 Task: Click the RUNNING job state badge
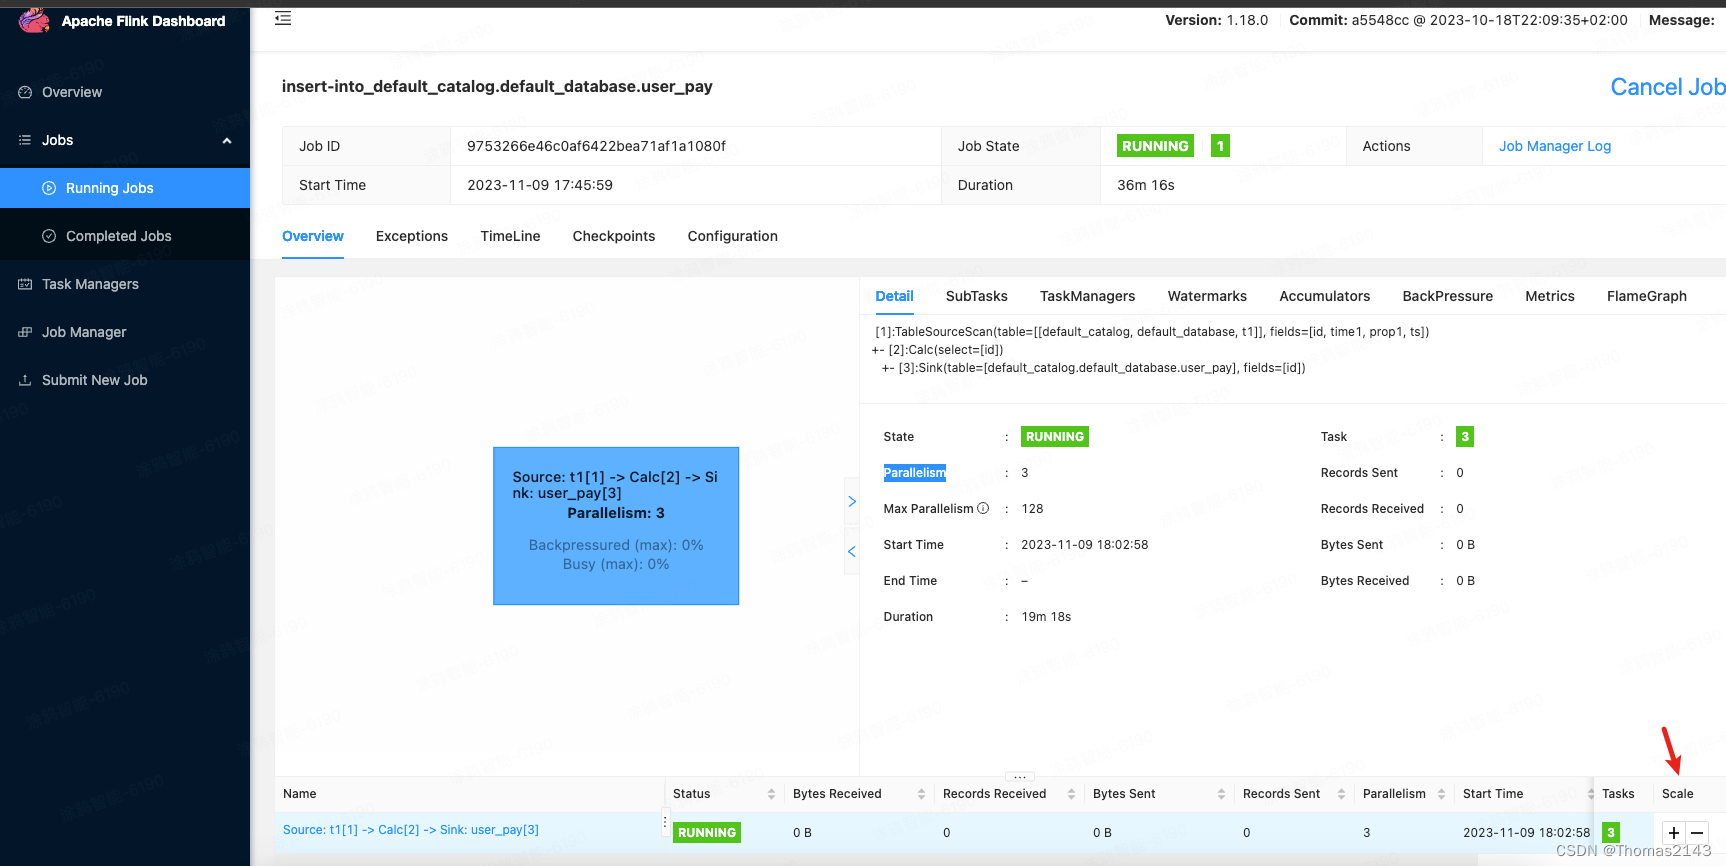(x=1155, y=146)
